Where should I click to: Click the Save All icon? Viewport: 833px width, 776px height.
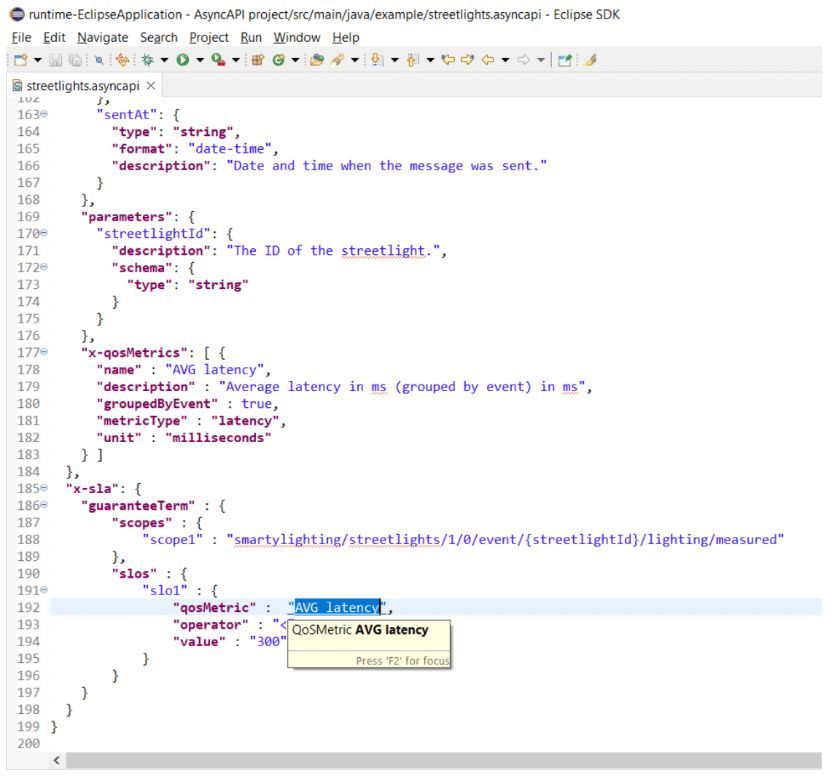75,60
